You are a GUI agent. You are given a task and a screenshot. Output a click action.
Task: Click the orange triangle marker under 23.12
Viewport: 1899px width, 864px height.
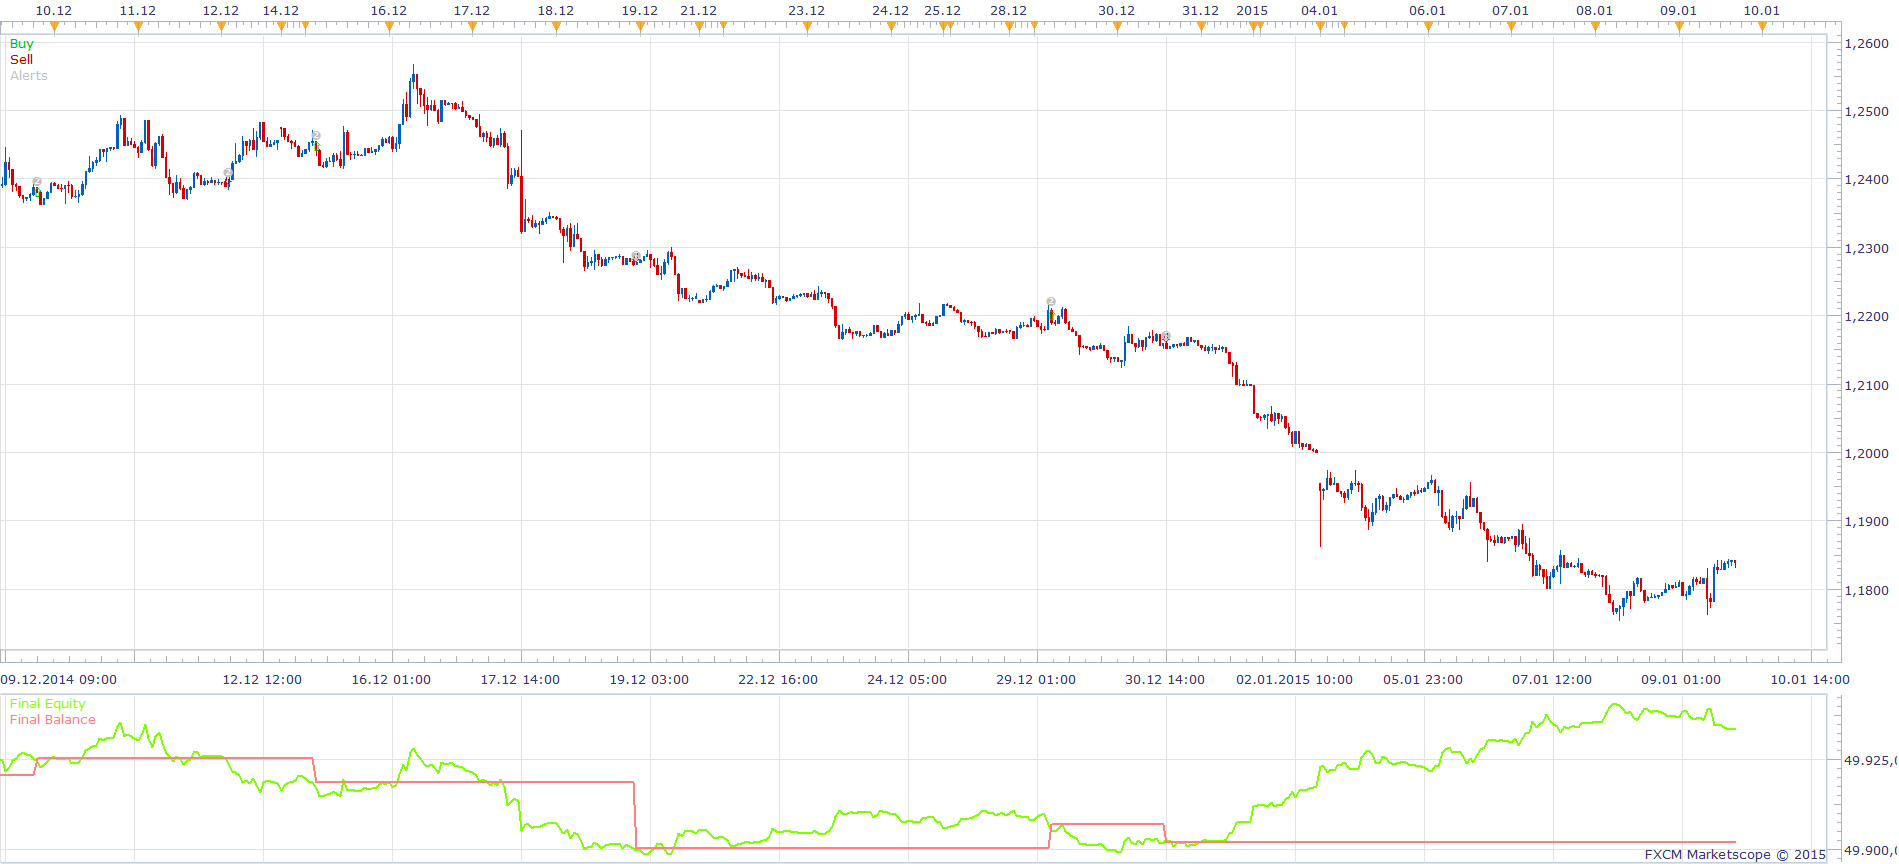pyautogui.click(x=807, y=27)
